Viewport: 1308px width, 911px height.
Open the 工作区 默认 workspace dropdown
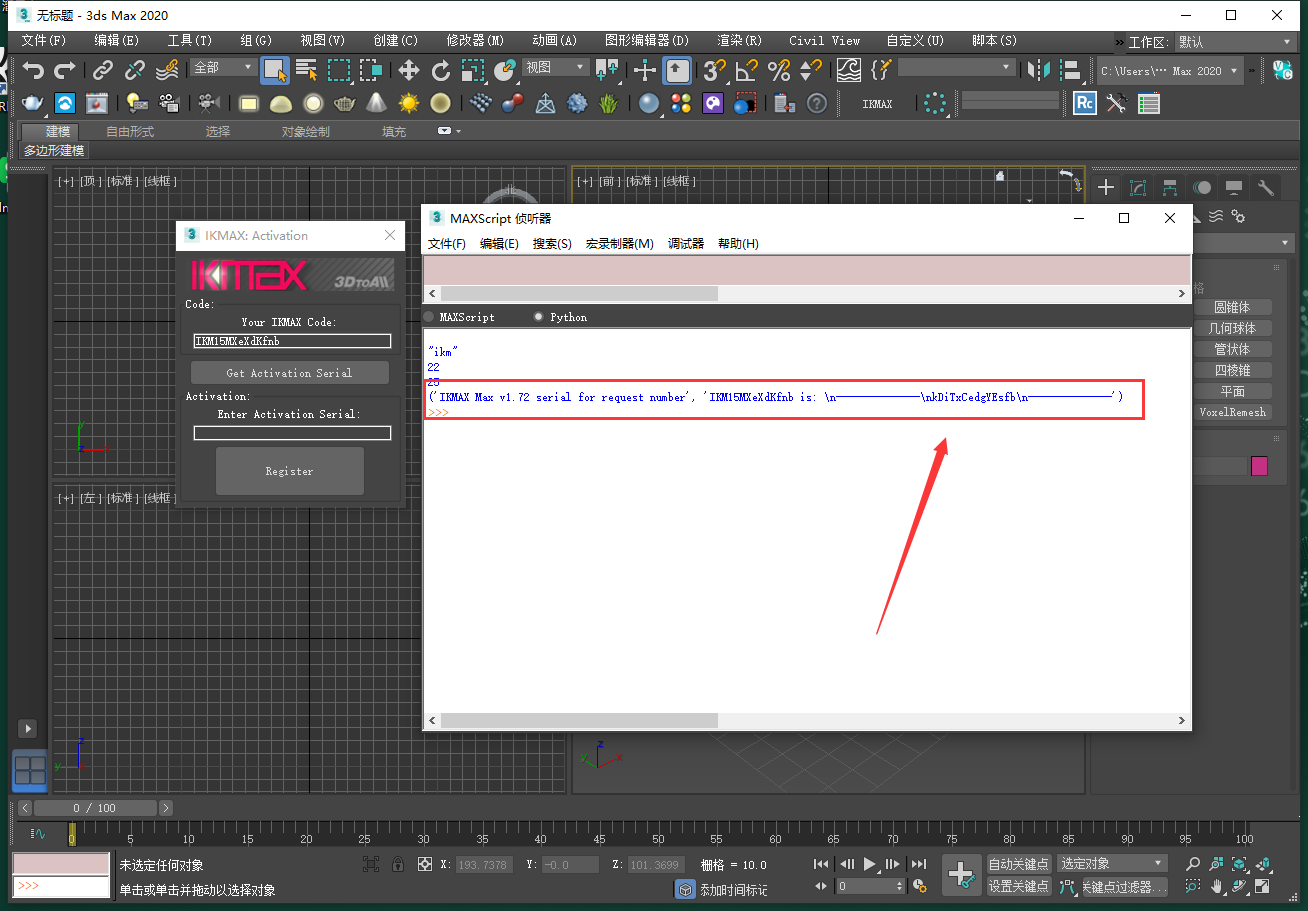pyautogui.click(x=1235, y=42)
